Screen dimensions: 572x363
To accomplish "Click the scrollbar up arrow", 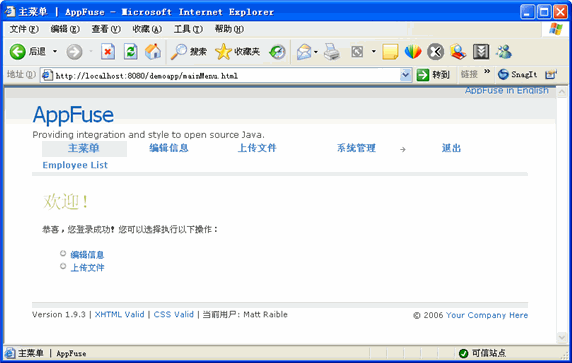I will (561, 92).
